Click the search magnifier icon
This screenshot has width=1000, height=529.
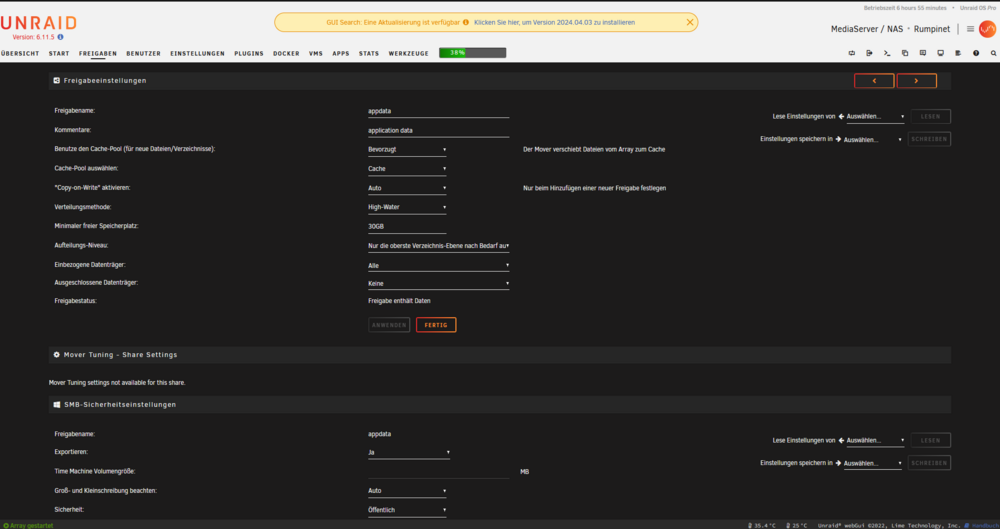point(994,53)
